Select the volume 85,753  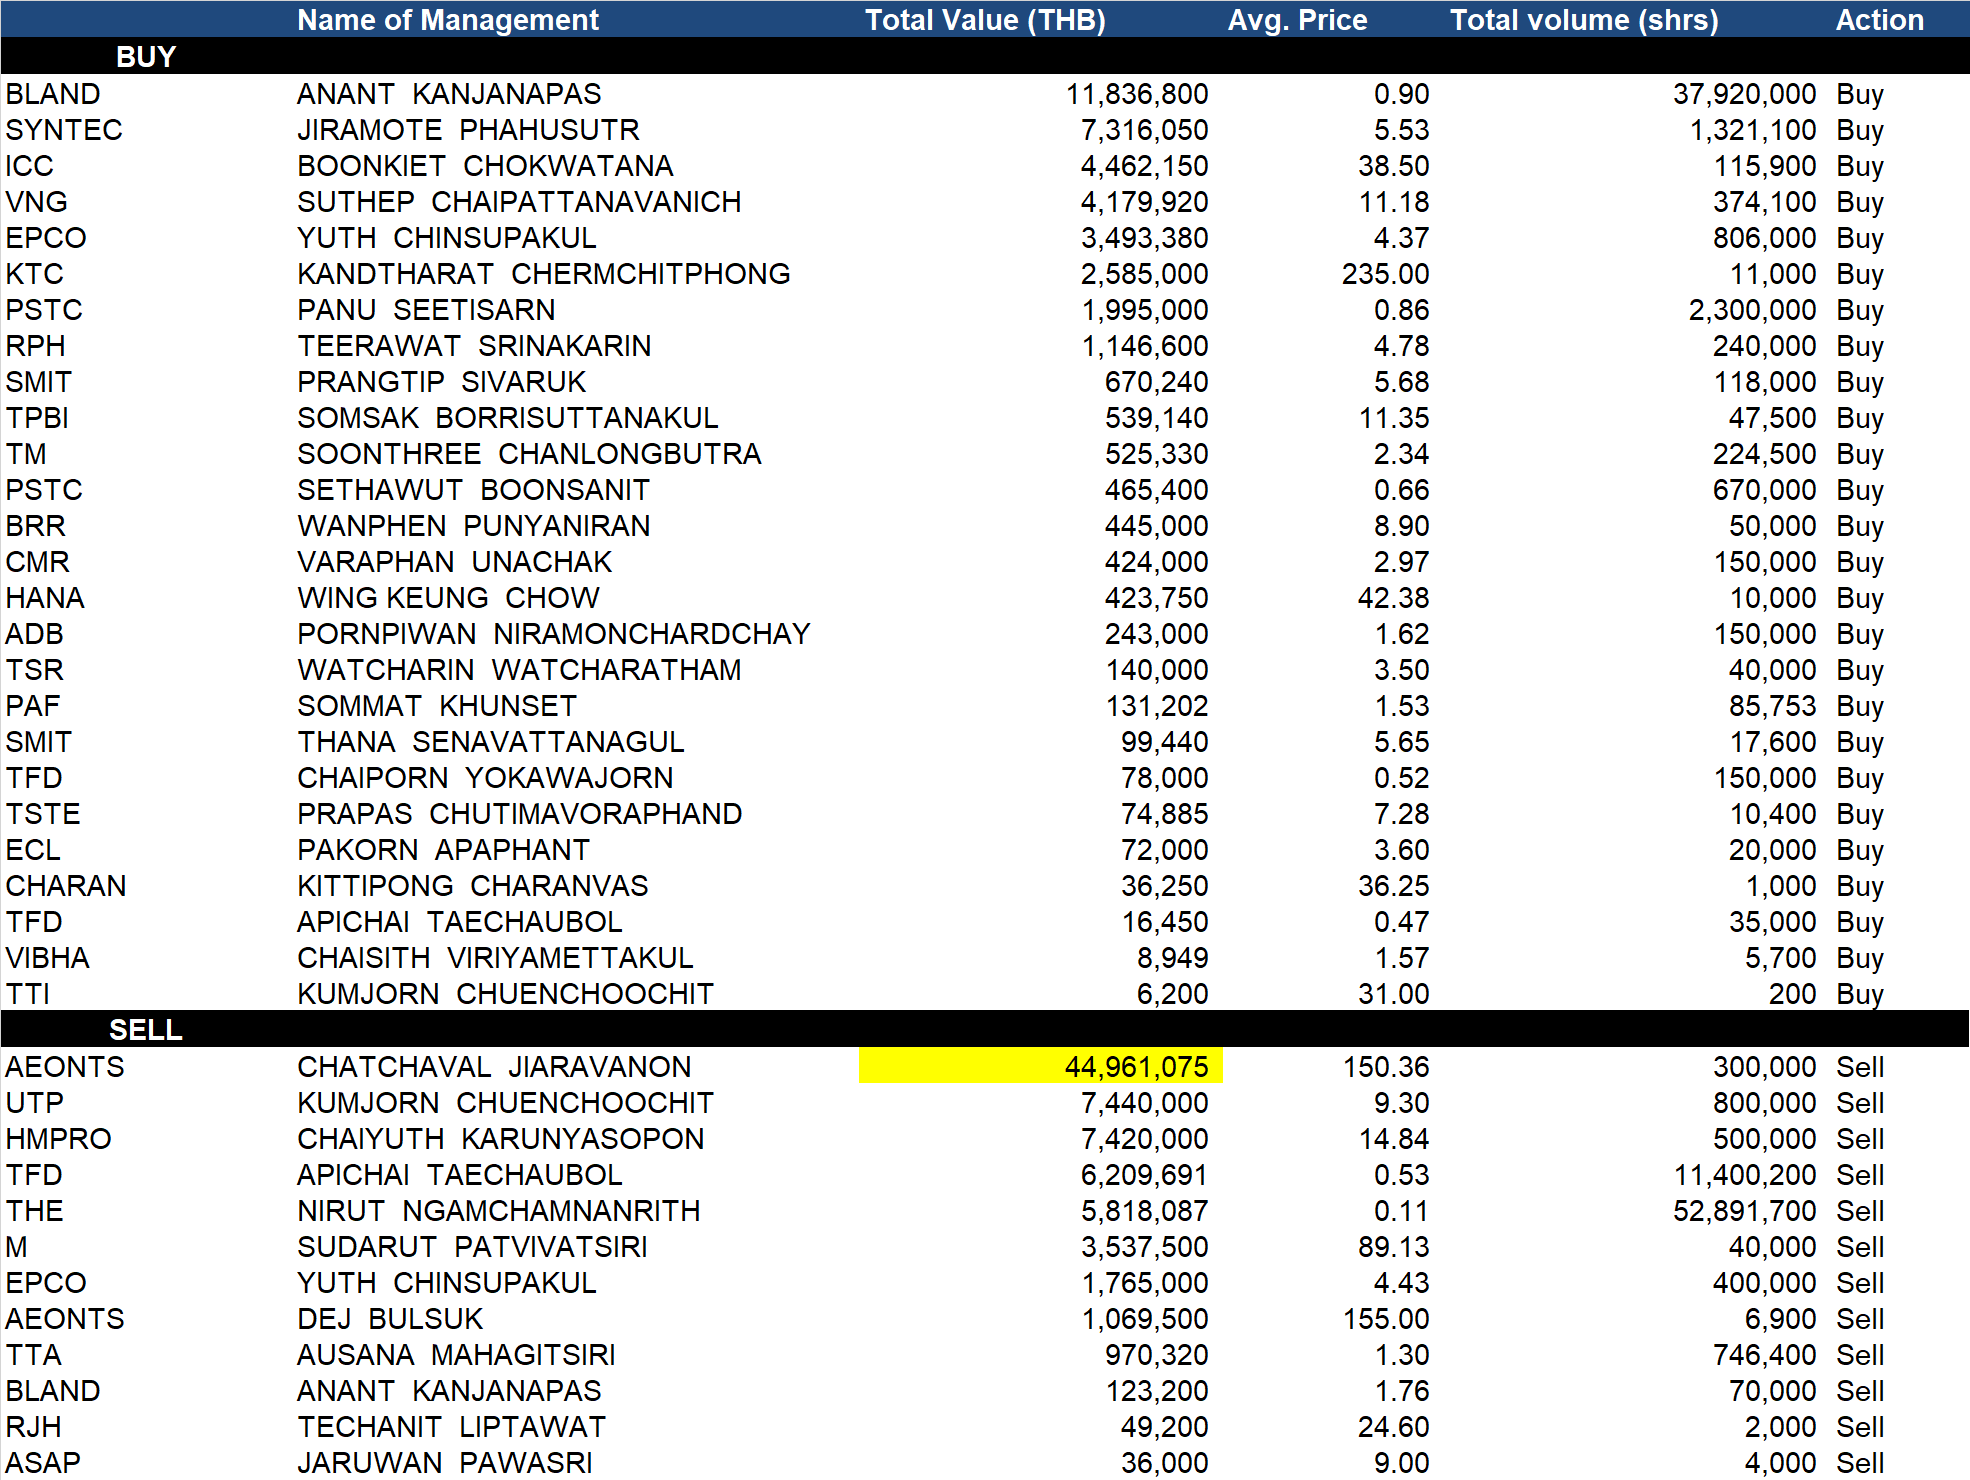[x=1772, y=706]
